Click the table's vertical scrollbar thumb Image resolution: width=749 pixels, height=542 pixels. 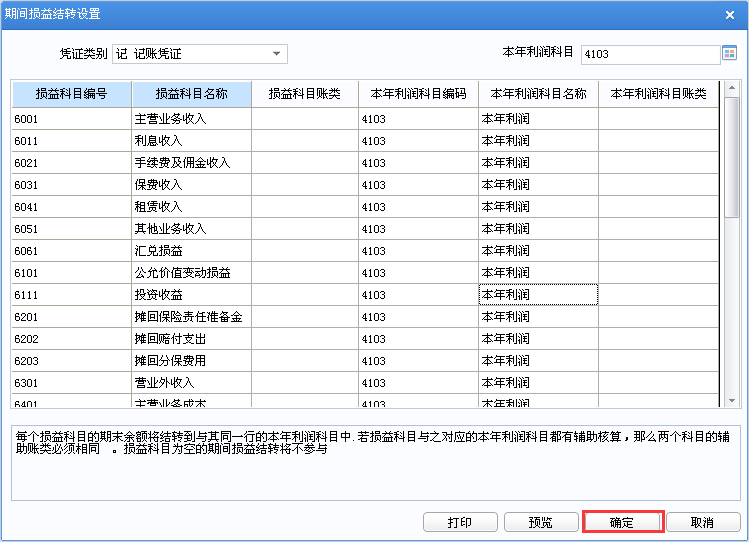[x=731, y=158]
